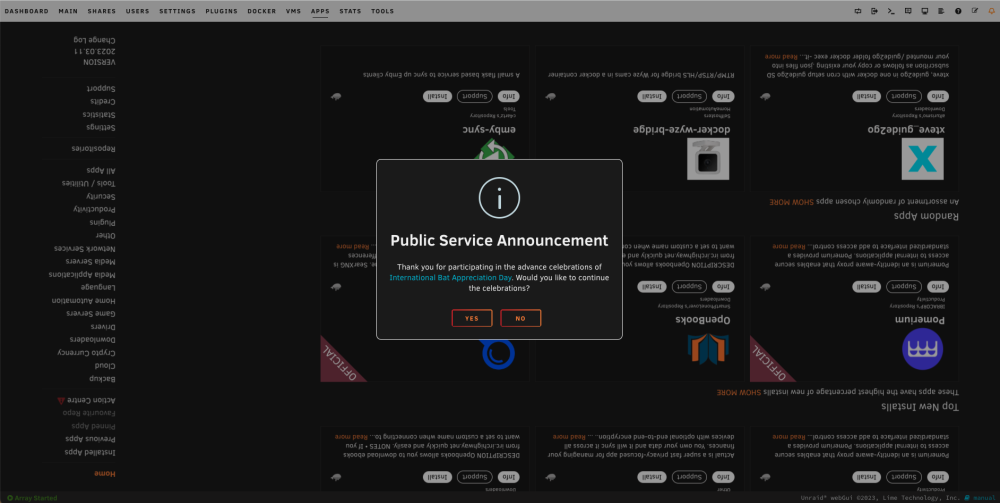1000x503 pixels.
Task: Click the Pomerium purple crown logo
Action: pos(922,349)
